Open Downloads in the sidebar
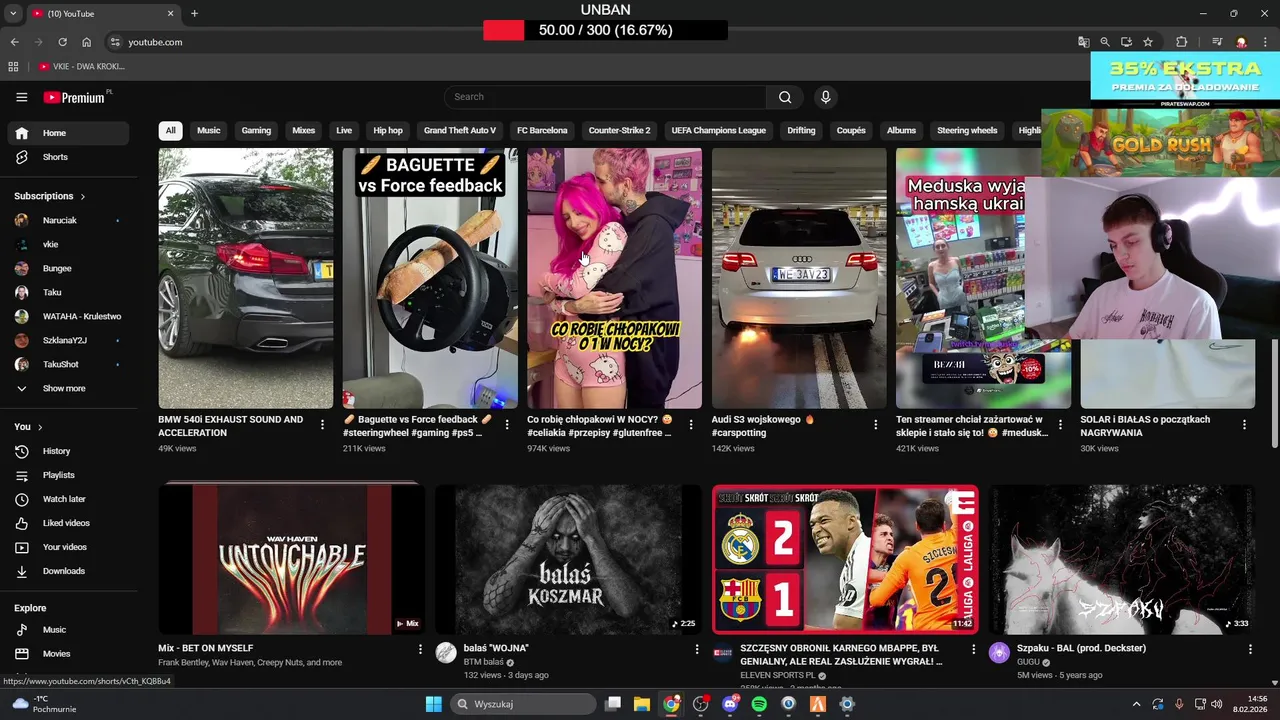This screenshot has height=720, width=1280. tap(68, 571)
